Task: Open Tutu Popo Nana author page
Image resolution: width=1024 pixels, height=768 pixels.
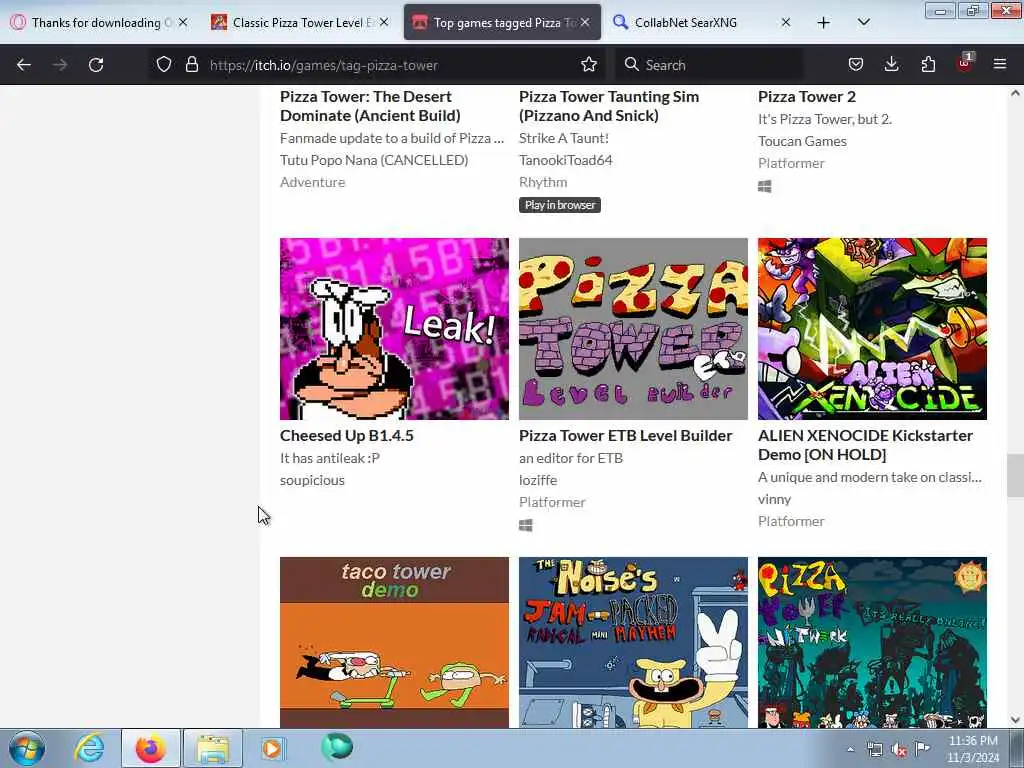Action: coord(374,160)
